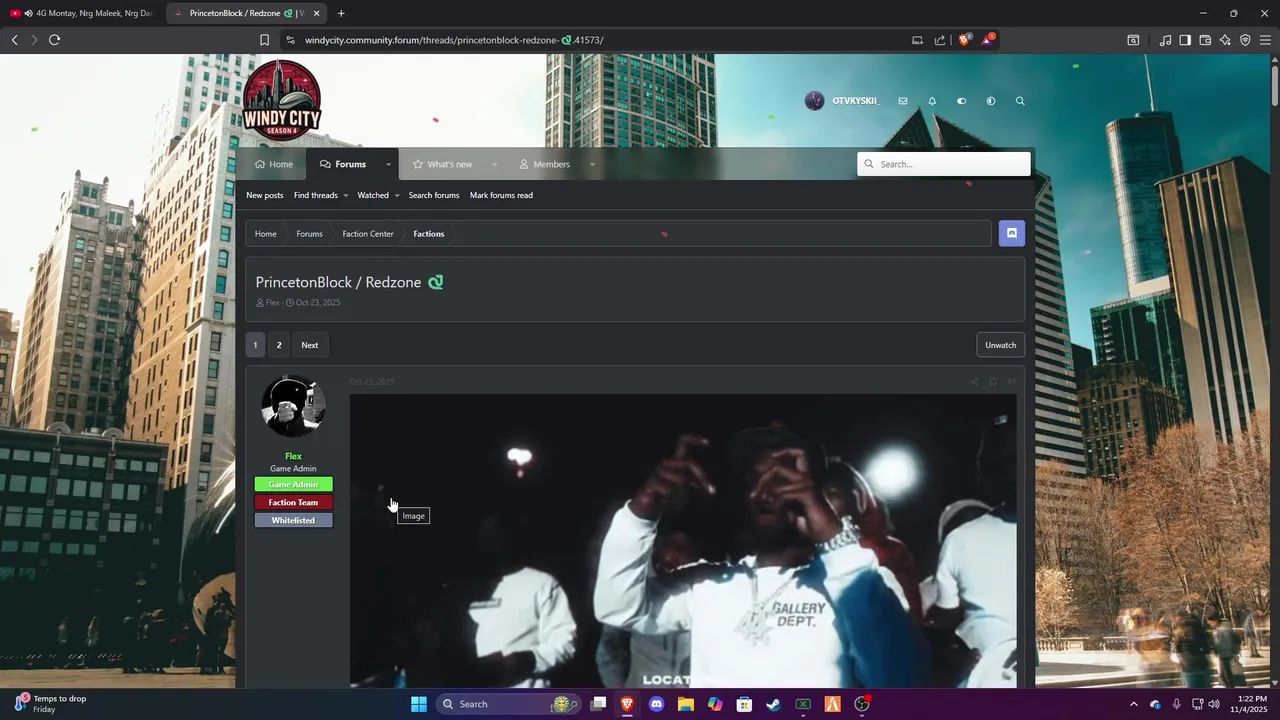
Task: Open the Search forums link
Action: tap(434, 195)
